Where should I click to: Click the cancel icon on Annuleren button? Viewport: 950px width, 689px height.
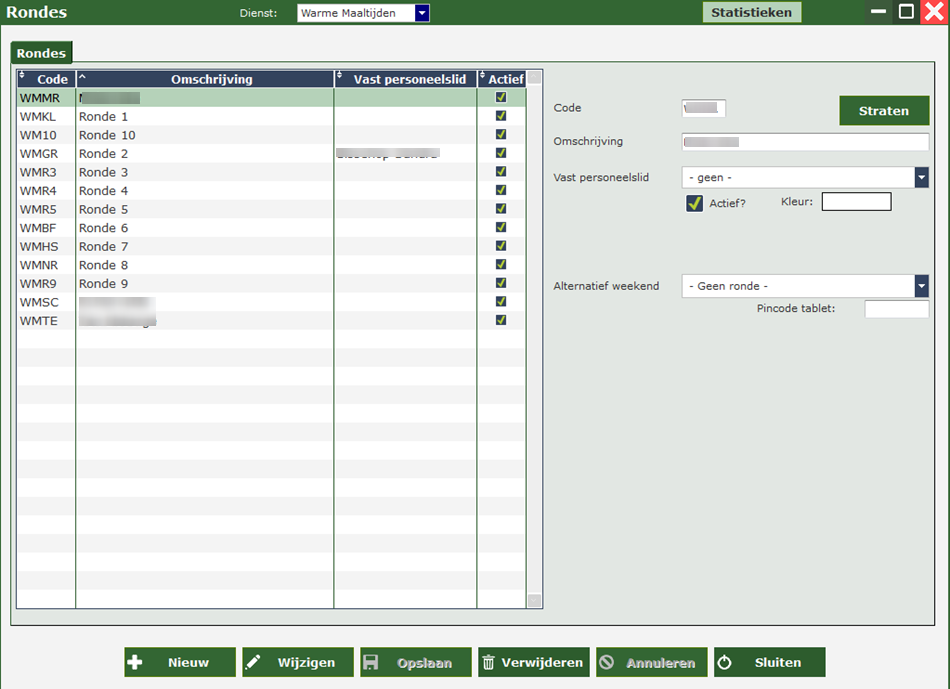pyautogui.click(x=607, y=663)
